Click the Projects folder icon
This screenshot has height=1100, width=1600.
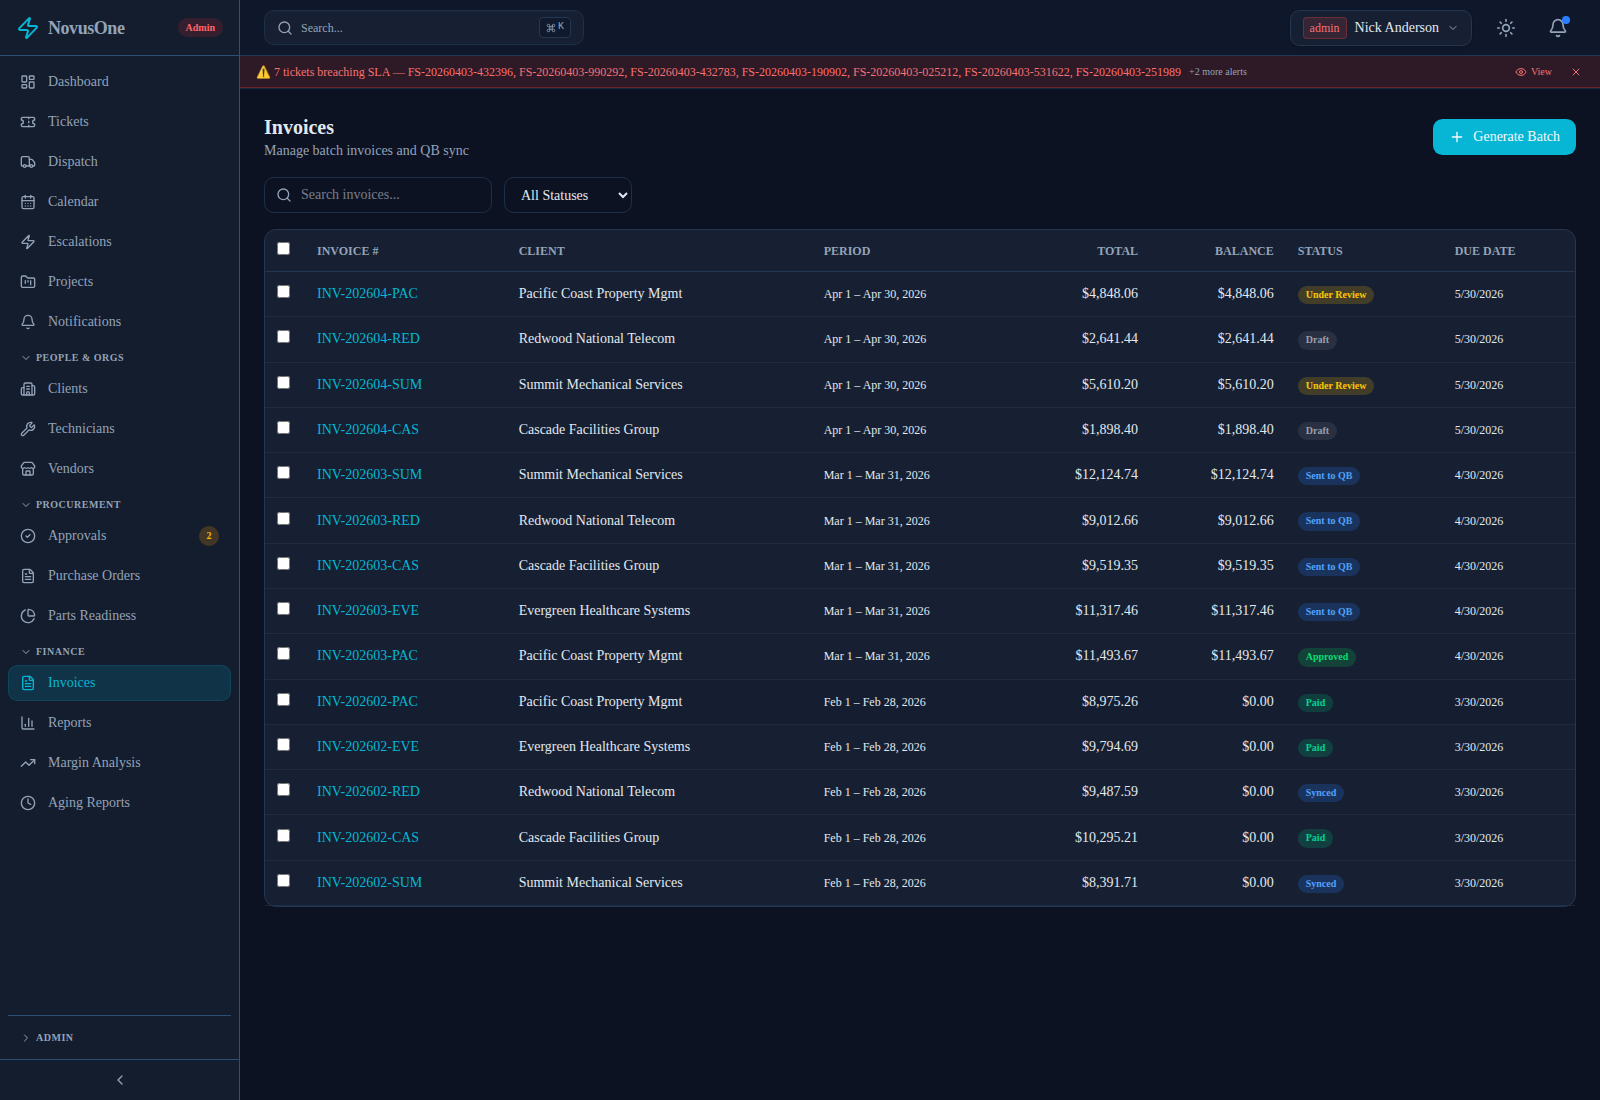(x=28, y=282)
